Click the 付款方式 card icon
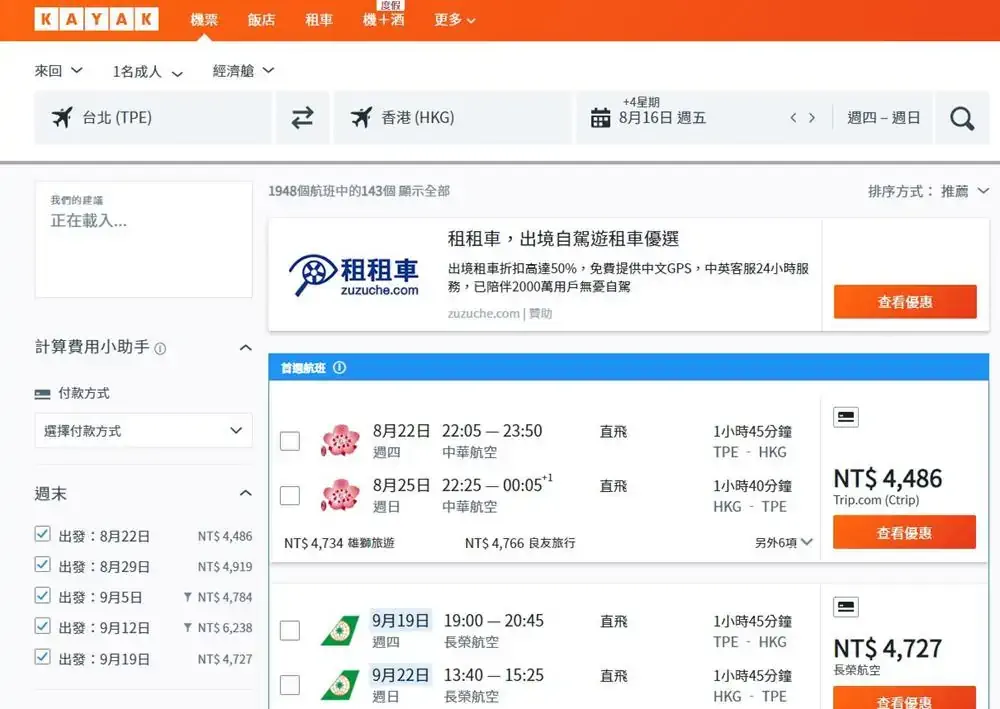This screenshot has width=1000, height=709. point(42,394)
